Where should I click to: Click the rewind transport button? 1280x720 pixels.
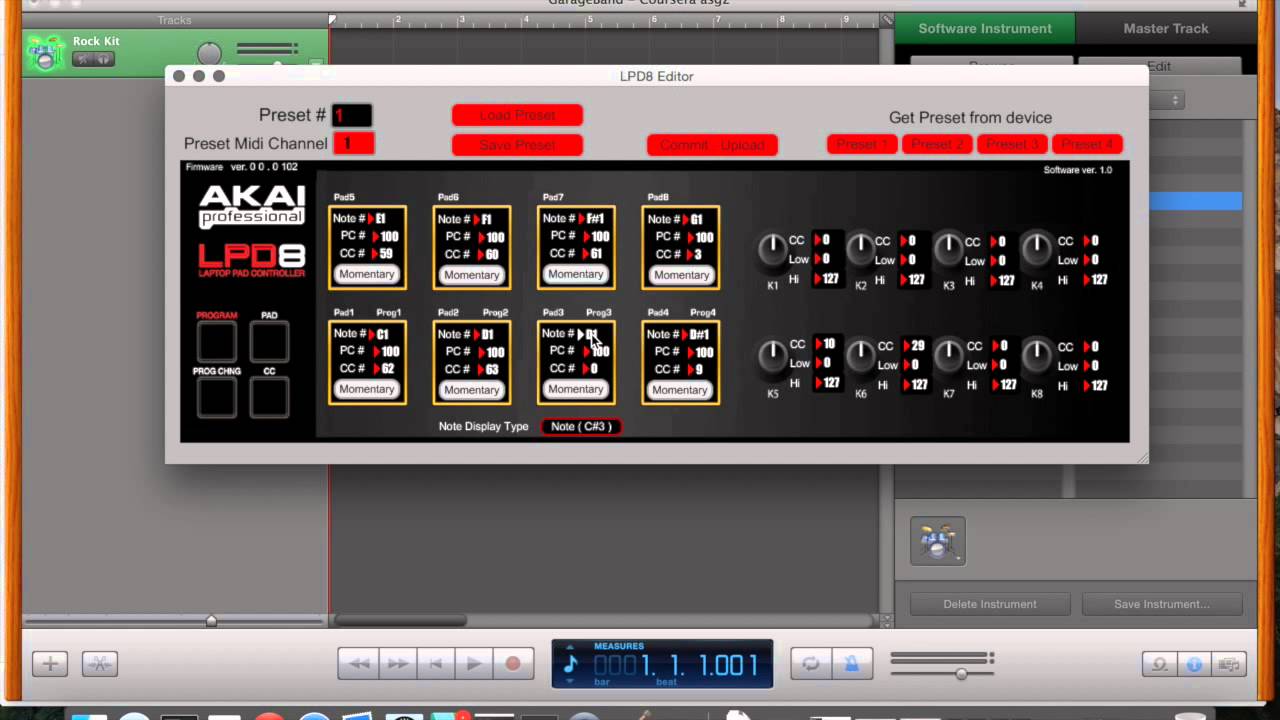click(x=358, y=663)
